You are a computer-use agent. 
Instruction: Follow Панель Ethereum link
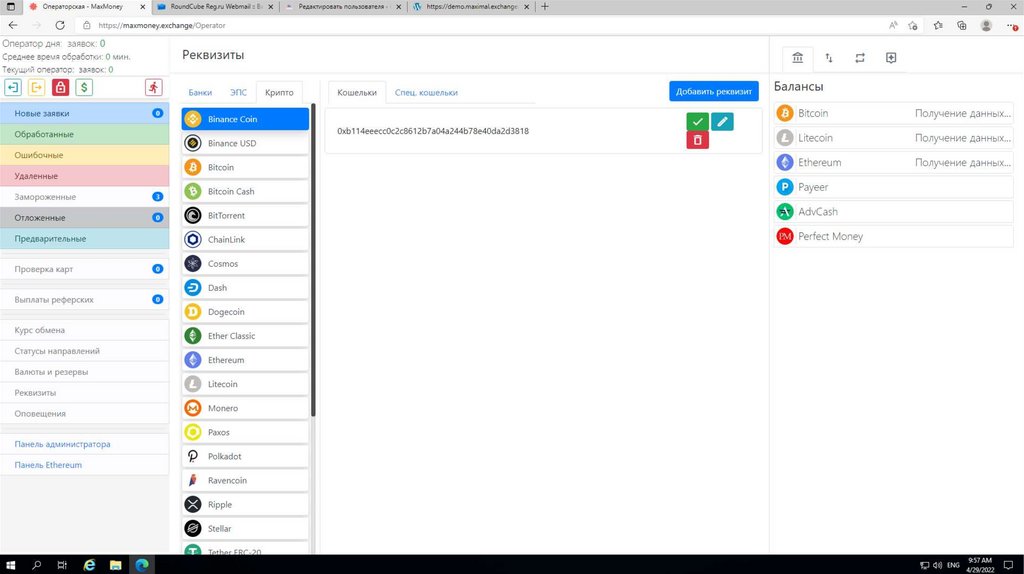tap(48, 465)
